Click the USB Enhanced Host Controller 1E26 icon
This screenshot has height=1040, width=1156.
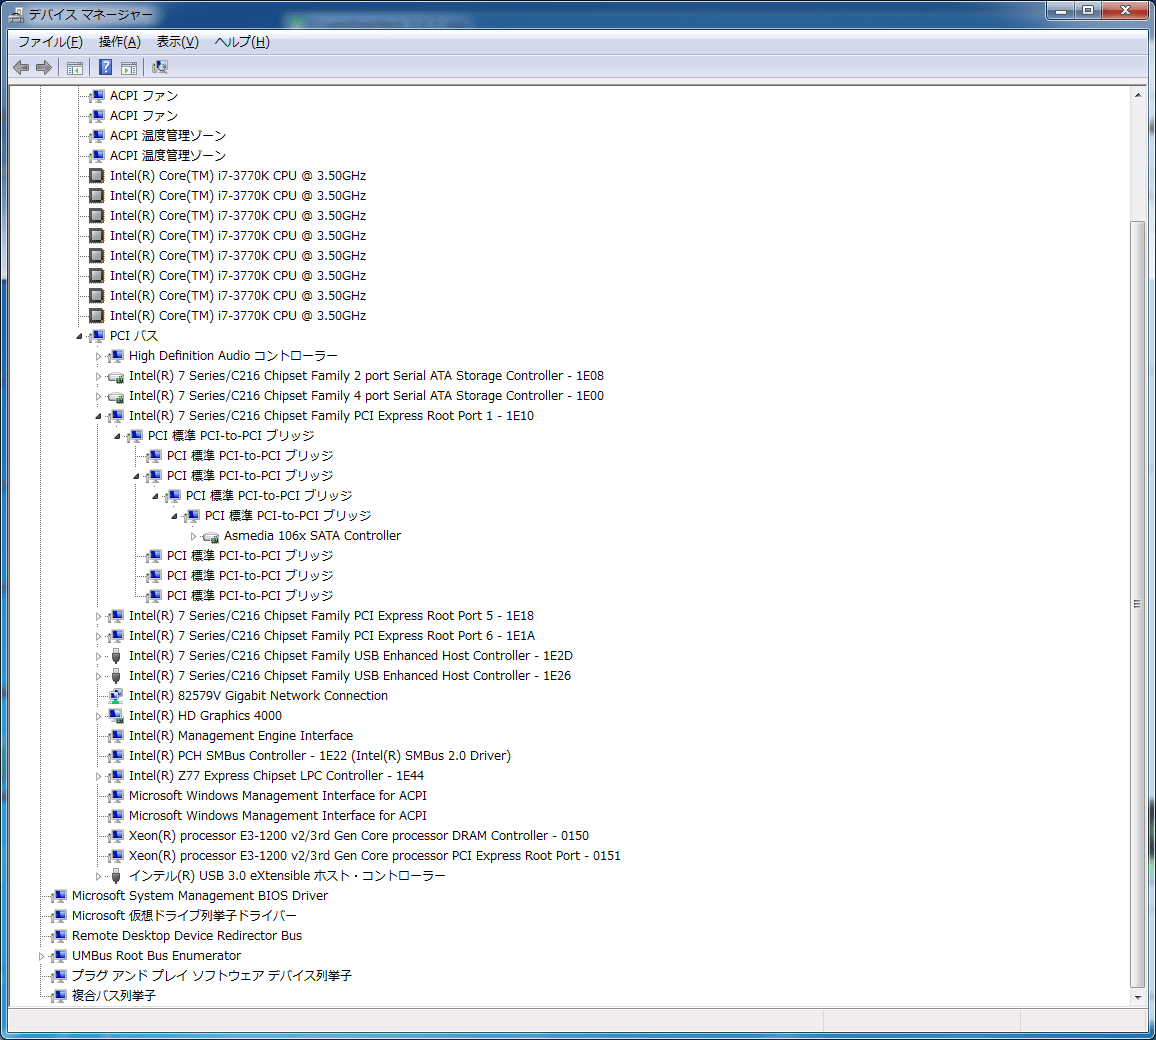tap(116, 676)
